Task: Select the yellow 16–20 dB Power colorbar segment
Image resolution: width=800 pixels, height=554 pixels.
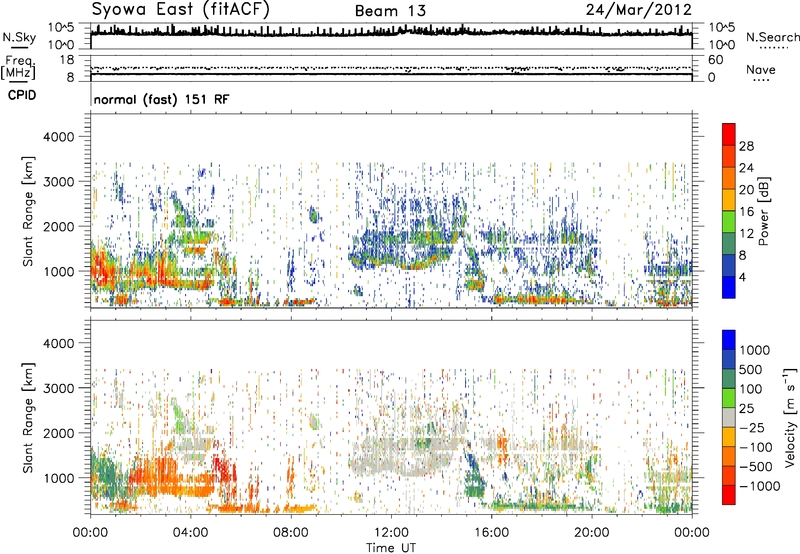Action: (729, 200)
